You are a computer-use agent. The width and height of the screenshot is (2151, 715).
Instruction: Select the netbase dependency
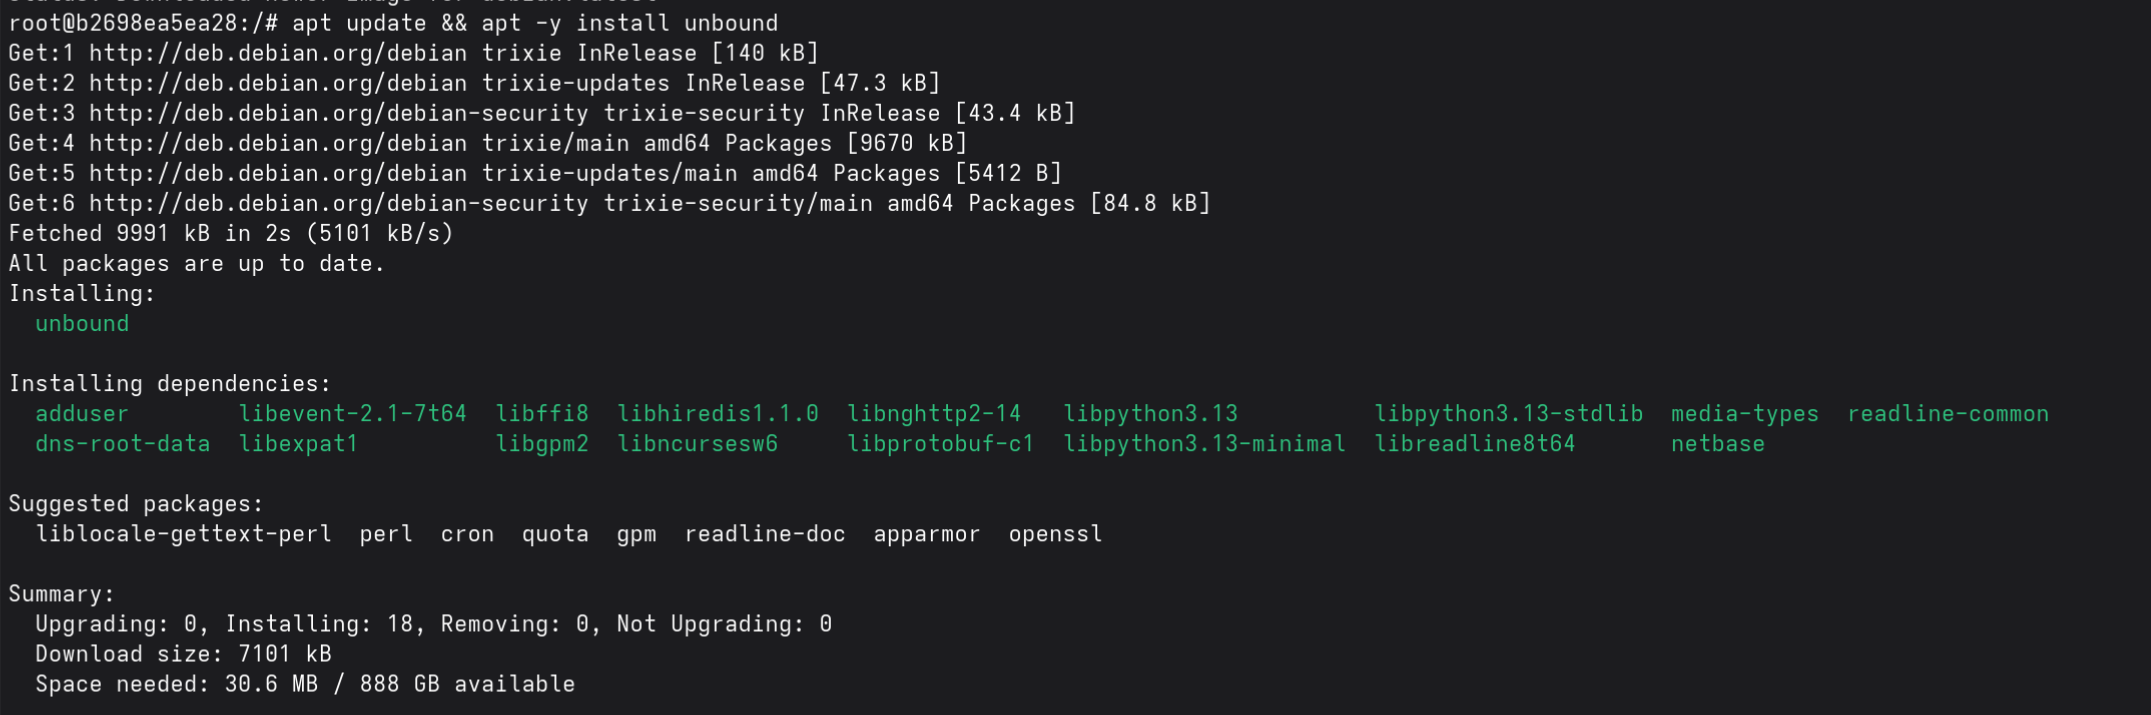(x=1717, y=443)
